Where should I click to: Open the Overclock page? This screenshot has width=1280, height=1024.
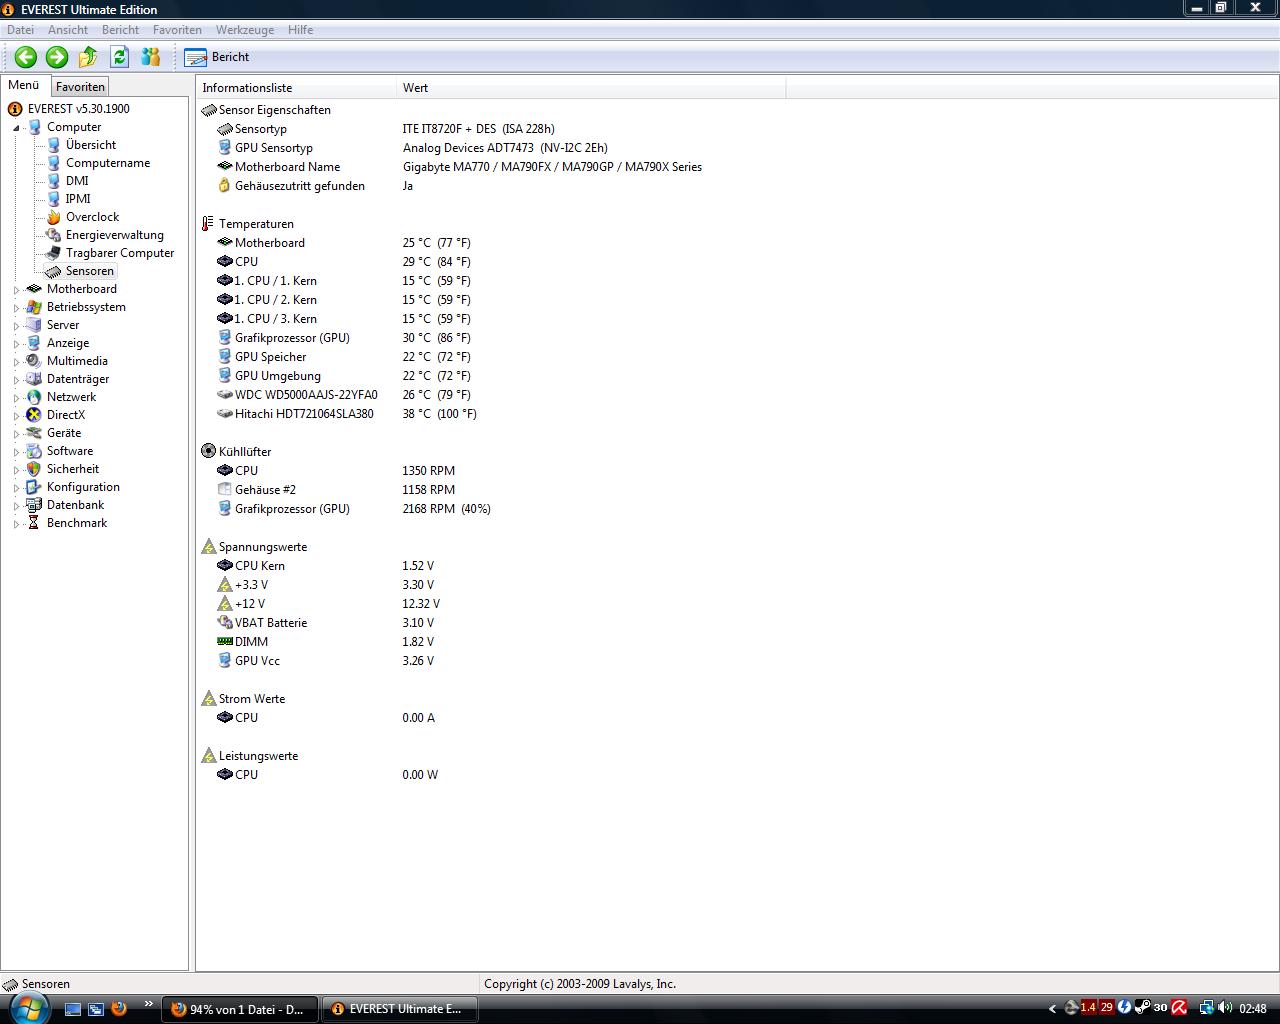(x=92, y=217)
